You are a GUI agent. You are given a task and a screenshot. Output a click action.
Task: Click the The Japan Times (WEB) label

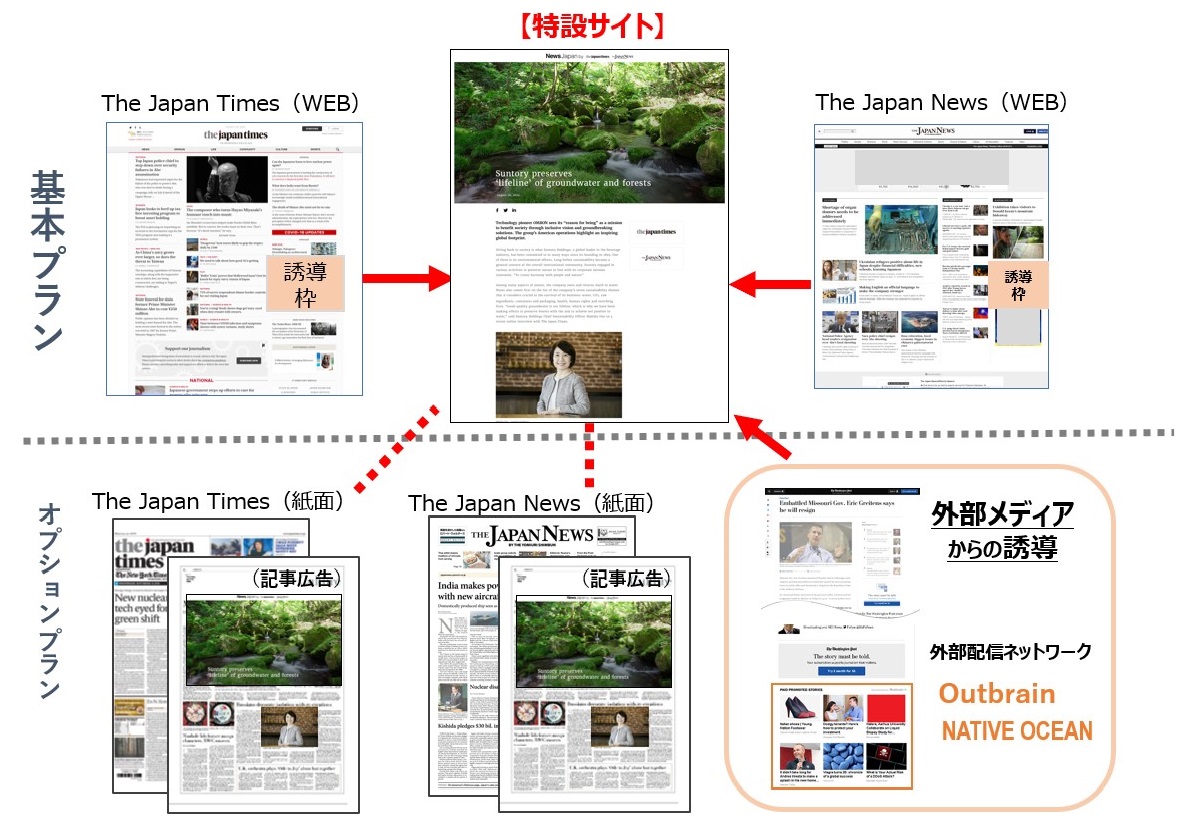230,103
